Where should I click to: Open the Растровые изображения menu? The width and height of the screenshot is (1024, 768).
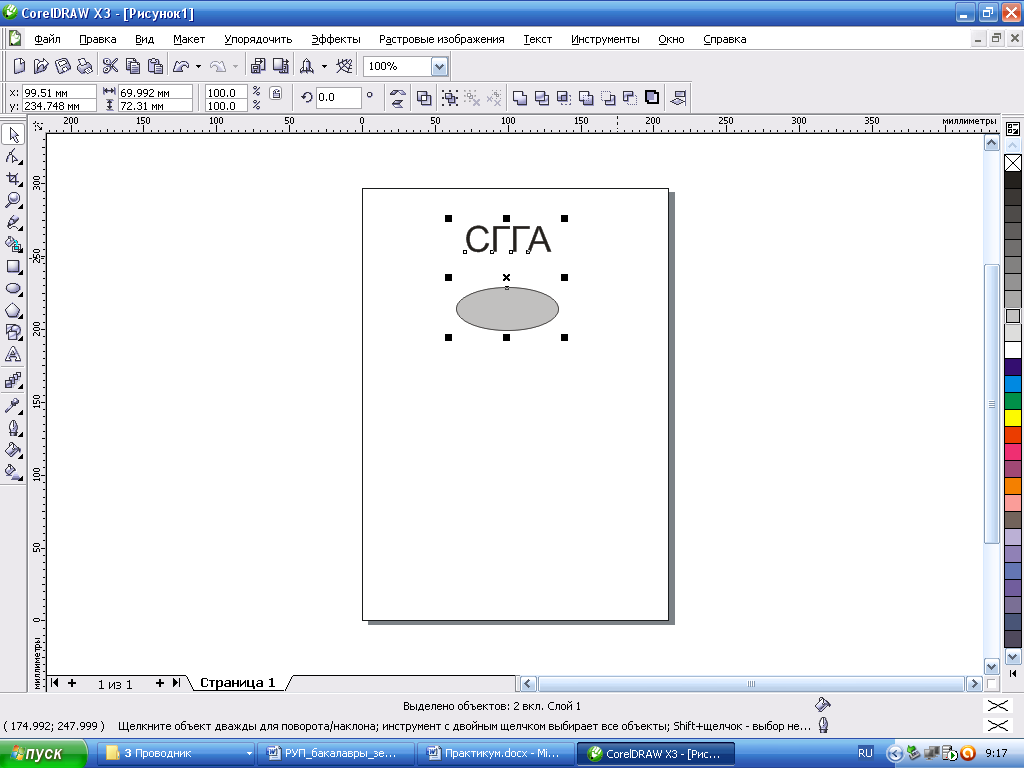coord(441,39)
